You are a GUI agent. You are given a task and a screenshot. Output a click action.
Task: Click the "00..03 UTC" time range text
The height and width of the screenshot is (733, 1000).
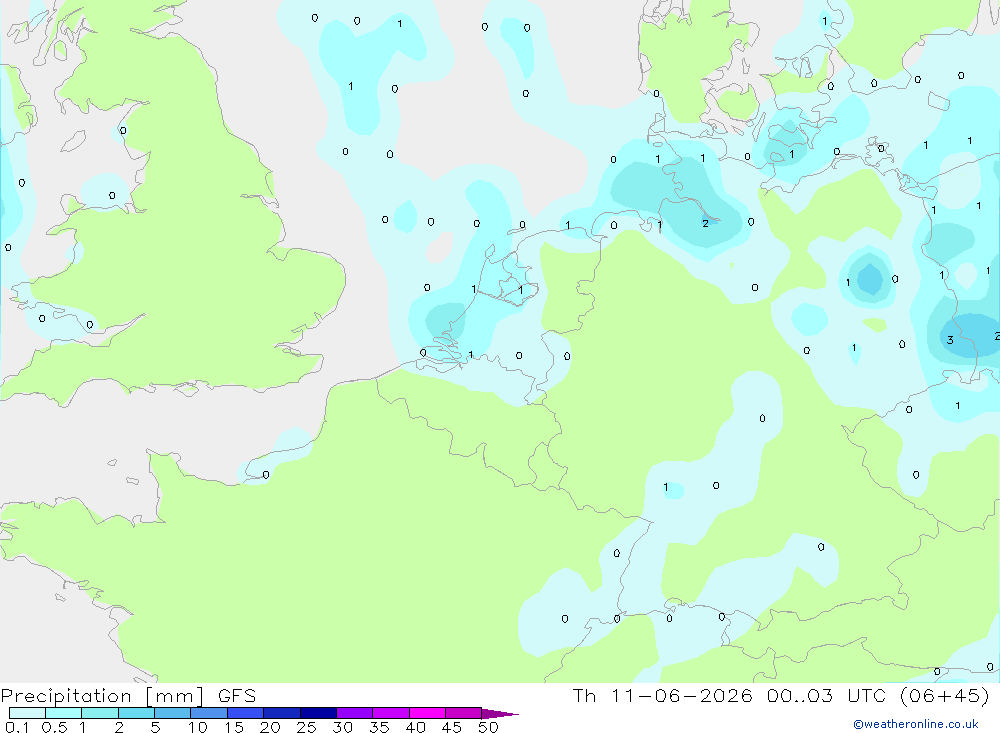tap(825, 695)
